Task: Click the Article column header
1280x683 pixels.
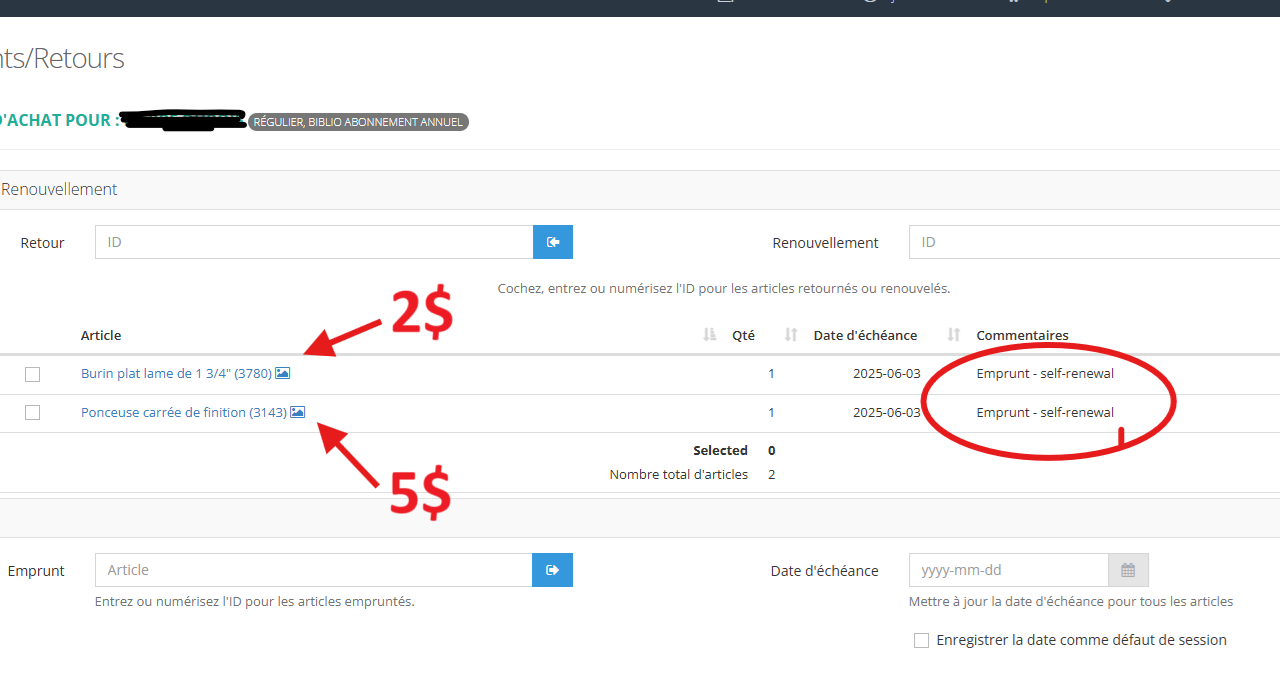Action: (101, 335)
